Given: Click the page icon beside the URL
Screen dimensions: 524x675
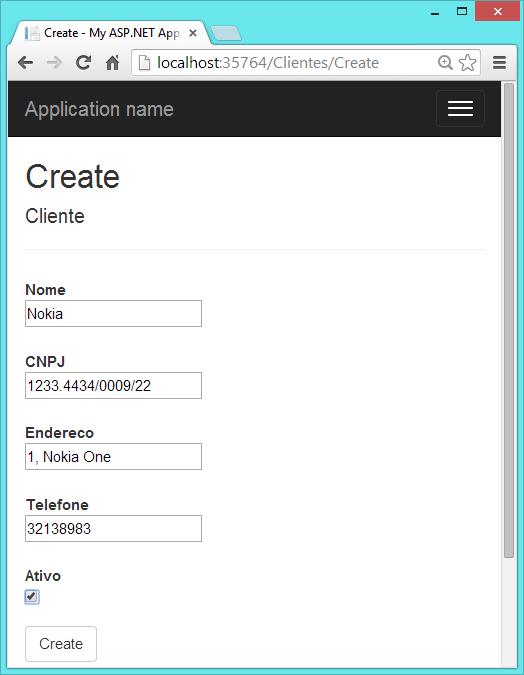Looking at the screenshot, I should pos(144,63).
